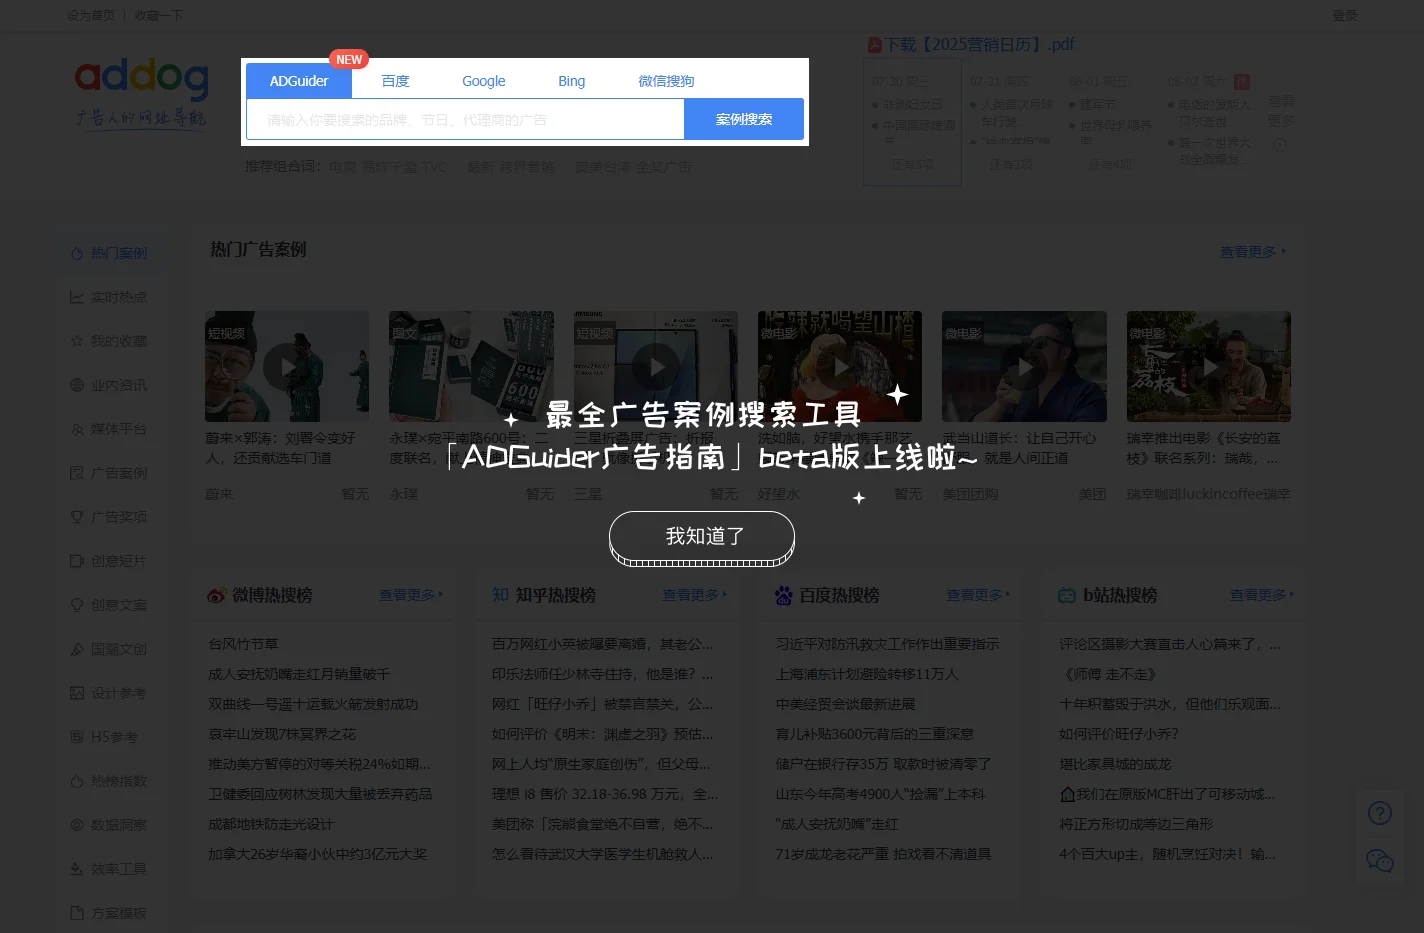1424x933 pixels.
Task: Click the 效率工具 sidebar icon
Action: click(77, 869)
